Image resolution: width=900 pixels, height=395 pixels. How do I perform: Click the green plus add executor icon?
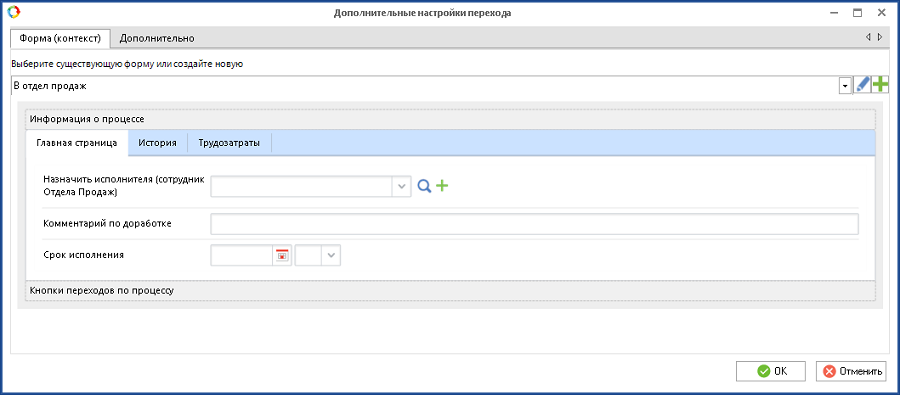[x=442, y=186]
